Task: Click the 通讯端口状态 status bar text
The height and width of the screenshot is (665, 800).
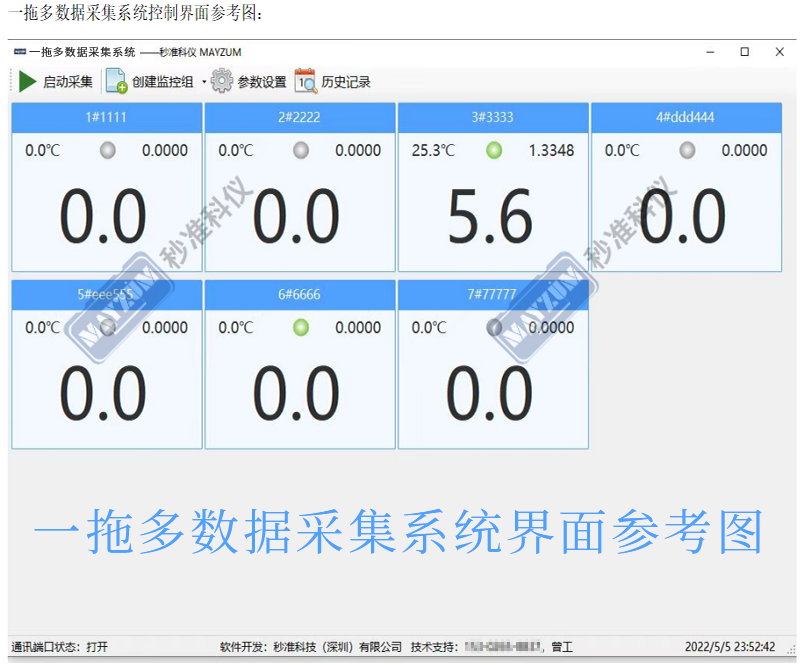Action: pos(60,647)
